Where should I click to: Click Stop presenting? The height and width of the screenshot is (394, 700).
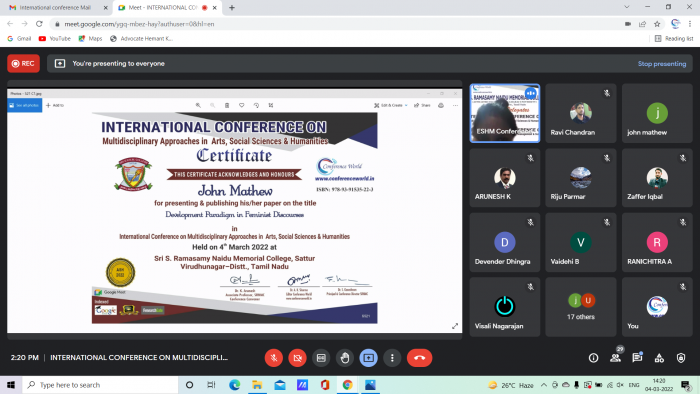662,64
